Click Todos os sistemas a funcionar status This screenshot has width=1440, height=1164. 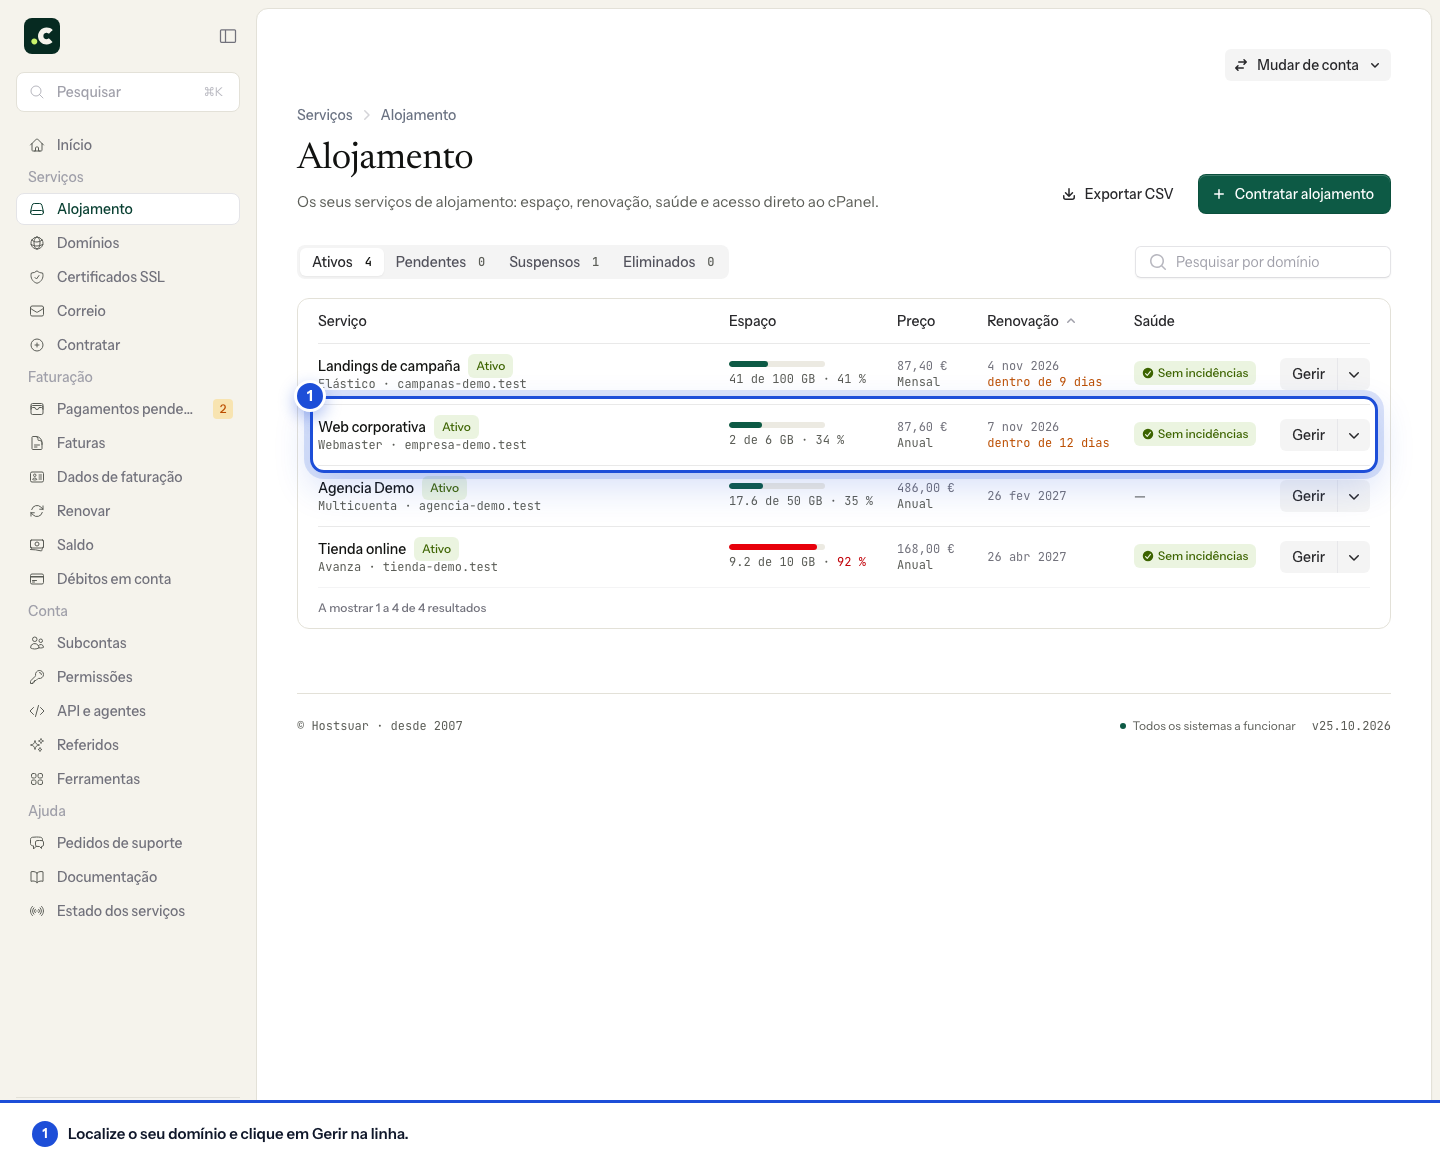[x=1208, y=726]
